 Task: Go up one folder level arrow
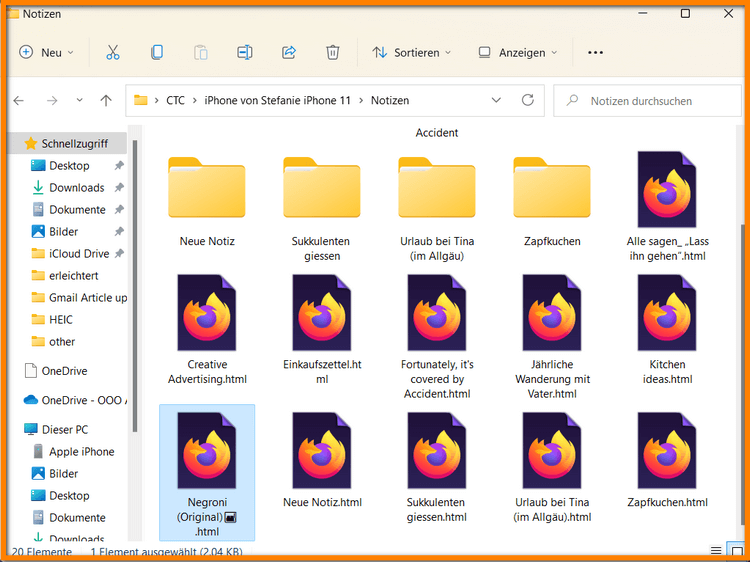tap(106, 100)
